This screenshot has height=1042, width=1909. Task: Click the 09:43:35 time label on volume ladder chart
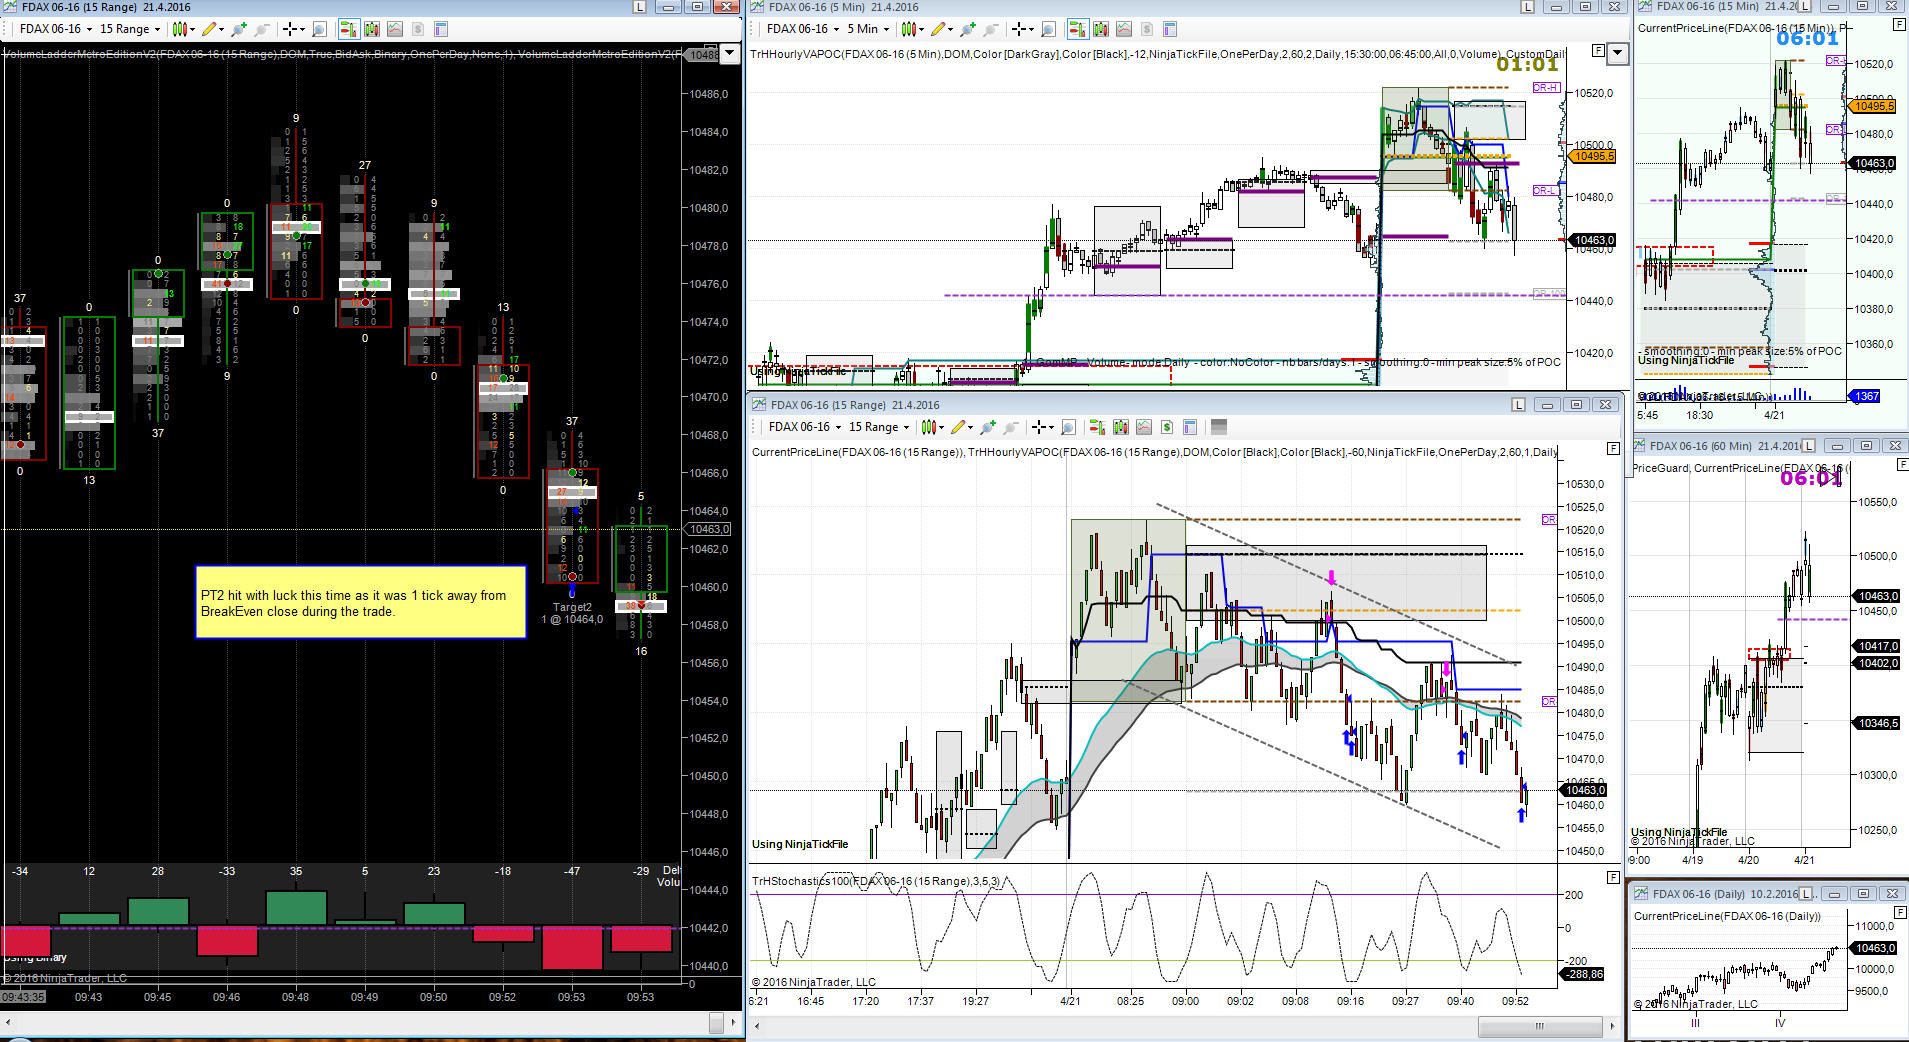[23, 997]
